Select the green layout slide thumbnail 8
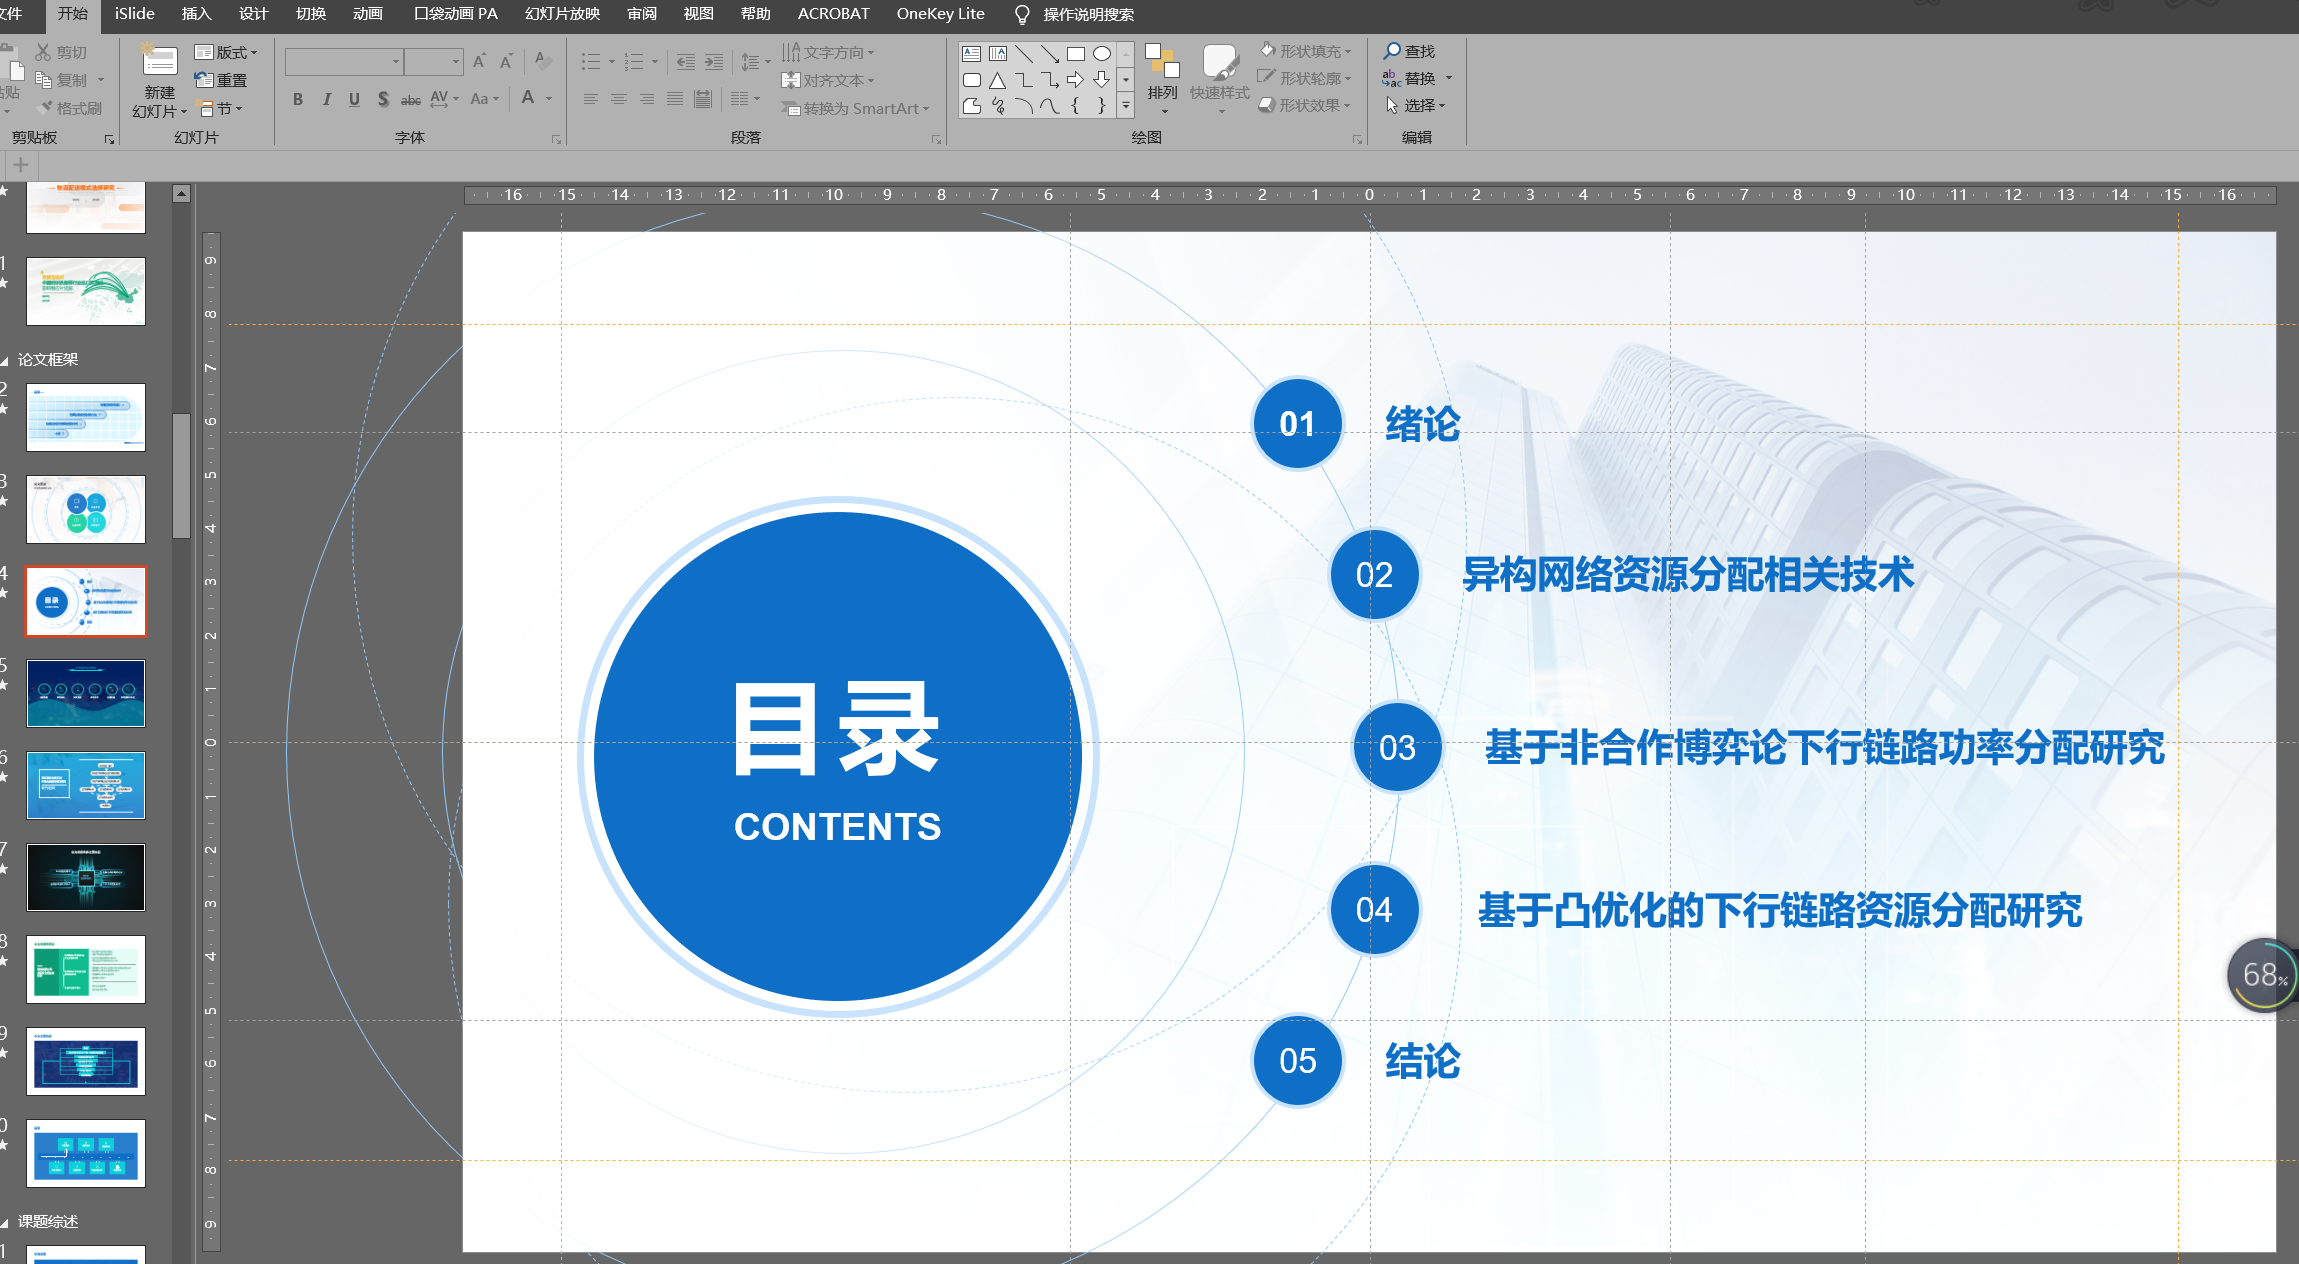 tap(86, 969)
